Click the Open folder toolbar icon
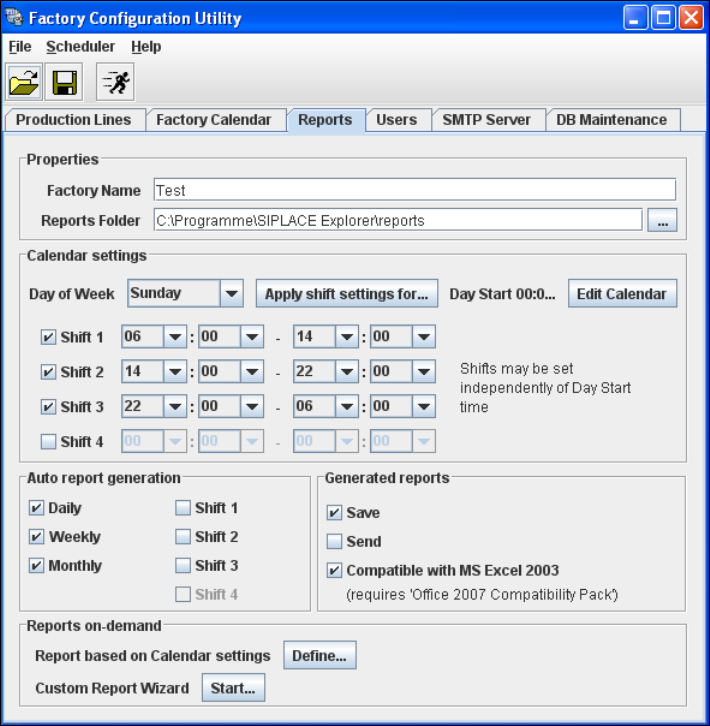This screenshot has height=726, width=710. point(24,82)
